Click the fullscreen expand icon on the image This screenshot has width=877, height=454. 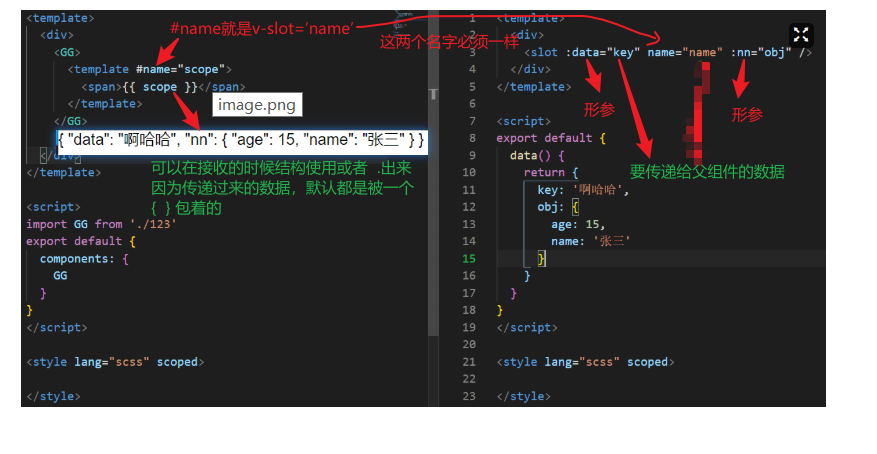[x=801, y=35]
